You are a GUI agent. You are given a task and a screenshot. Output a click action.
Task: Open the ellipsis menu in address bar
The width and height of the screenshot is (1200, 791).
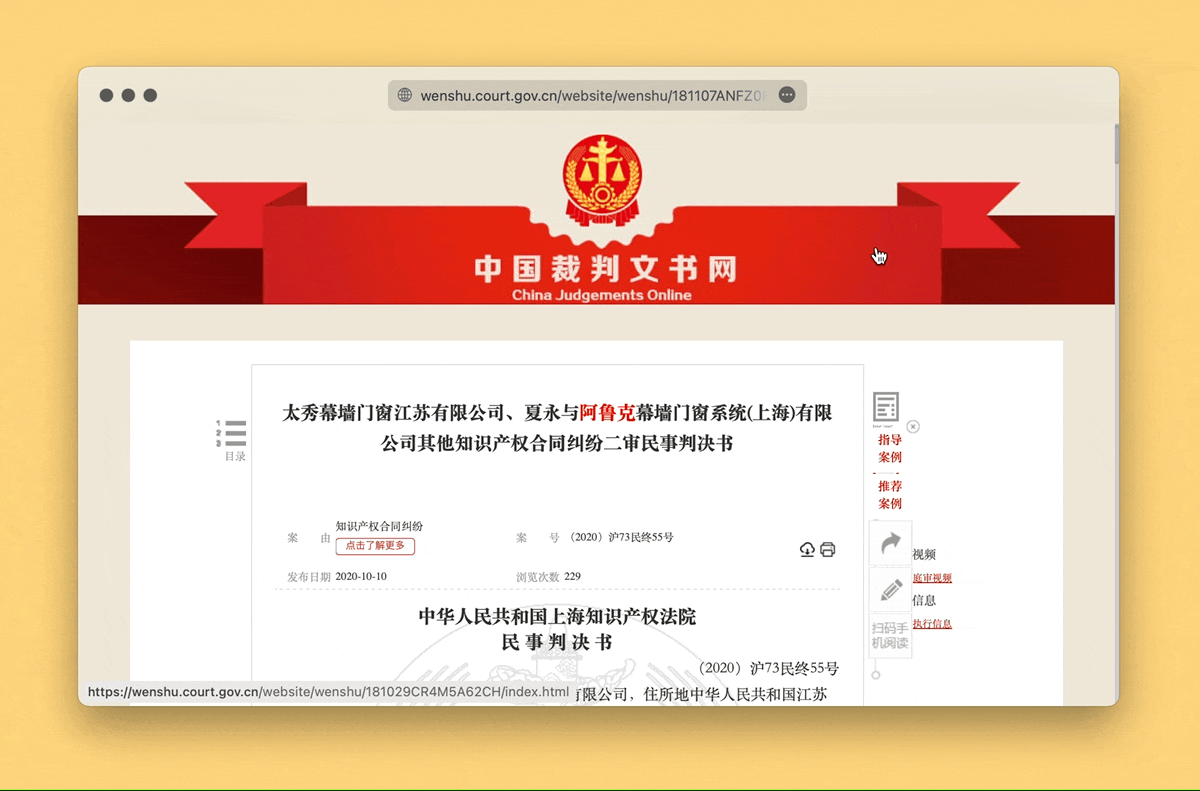pos(787,95)
